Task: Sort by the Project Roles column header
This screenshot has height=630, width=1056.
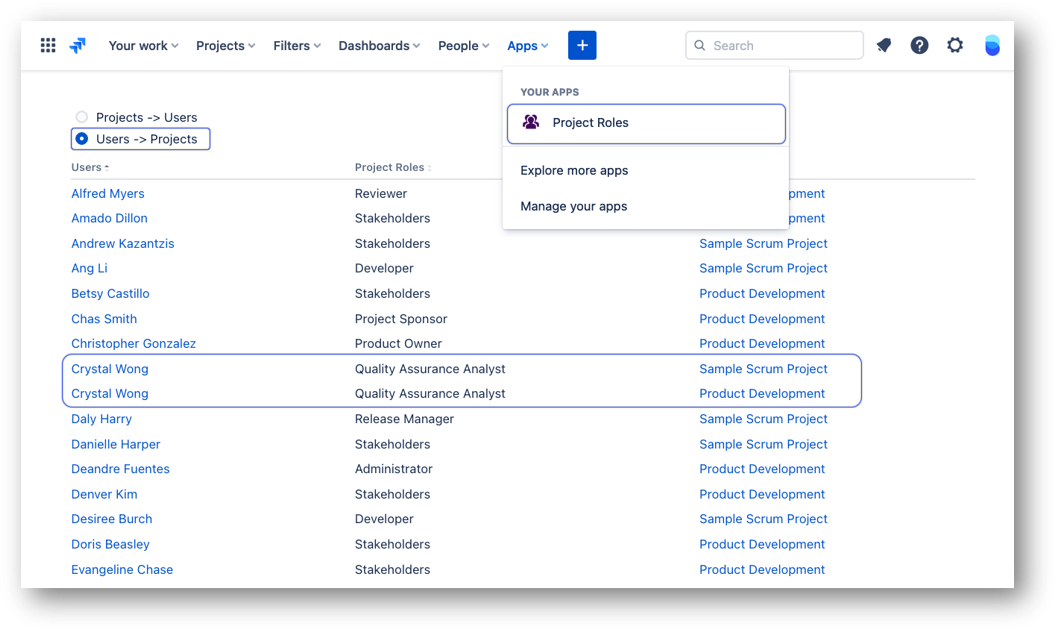Action: [393, 167]
